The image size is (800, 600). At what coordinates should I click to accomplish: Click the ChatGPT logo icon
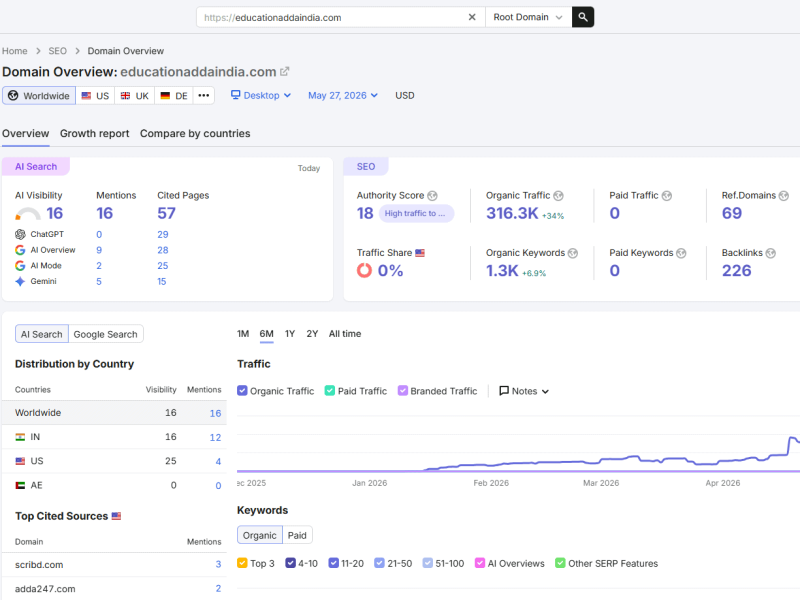tap(20, 234)
